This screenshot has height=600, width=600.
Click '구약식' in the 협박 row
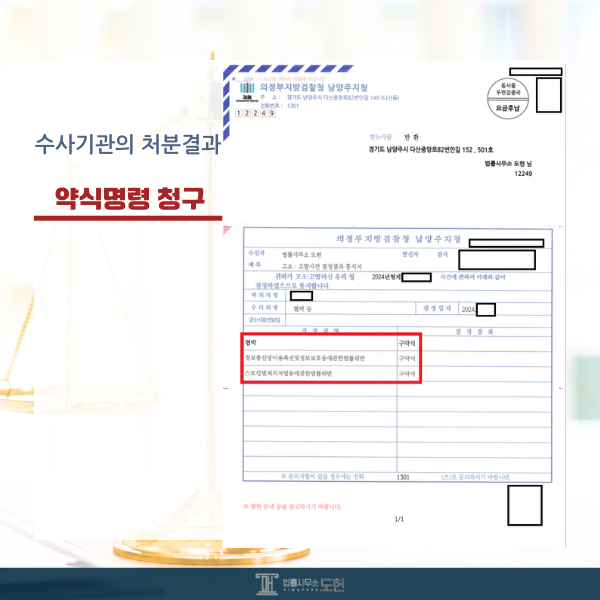[407, 343]
